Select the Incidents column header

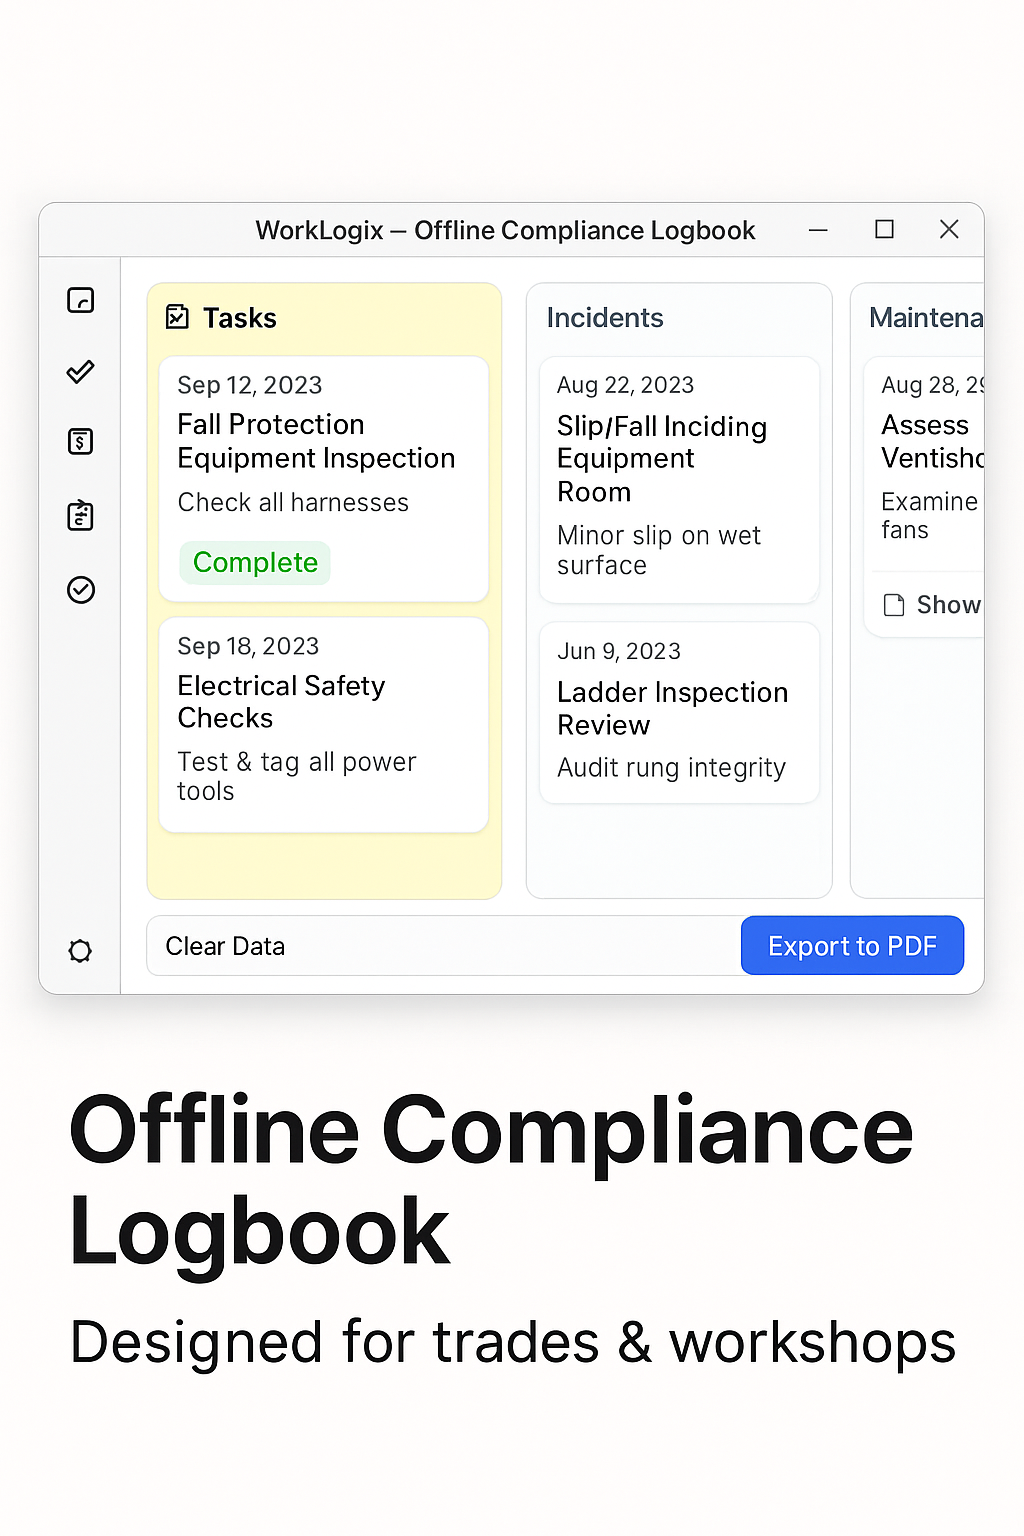tap(605, 318)
